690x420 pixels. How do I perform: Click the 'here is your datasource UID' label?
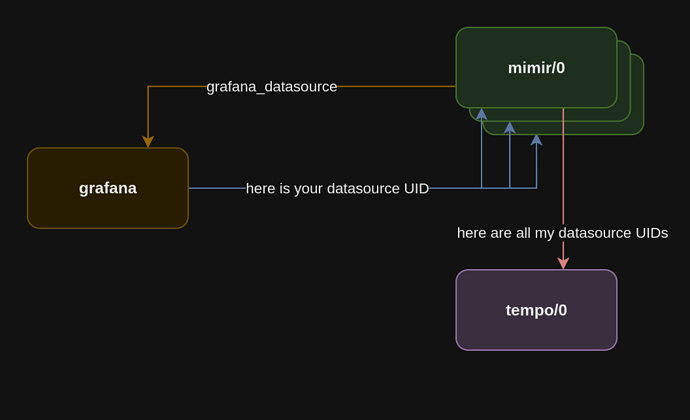point(337,188)
